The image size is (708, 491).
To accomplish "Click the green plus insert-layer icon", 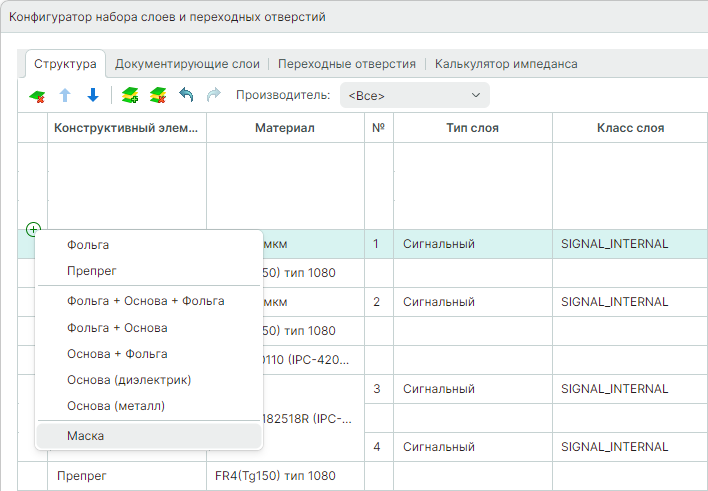I will tap(33, 230).
